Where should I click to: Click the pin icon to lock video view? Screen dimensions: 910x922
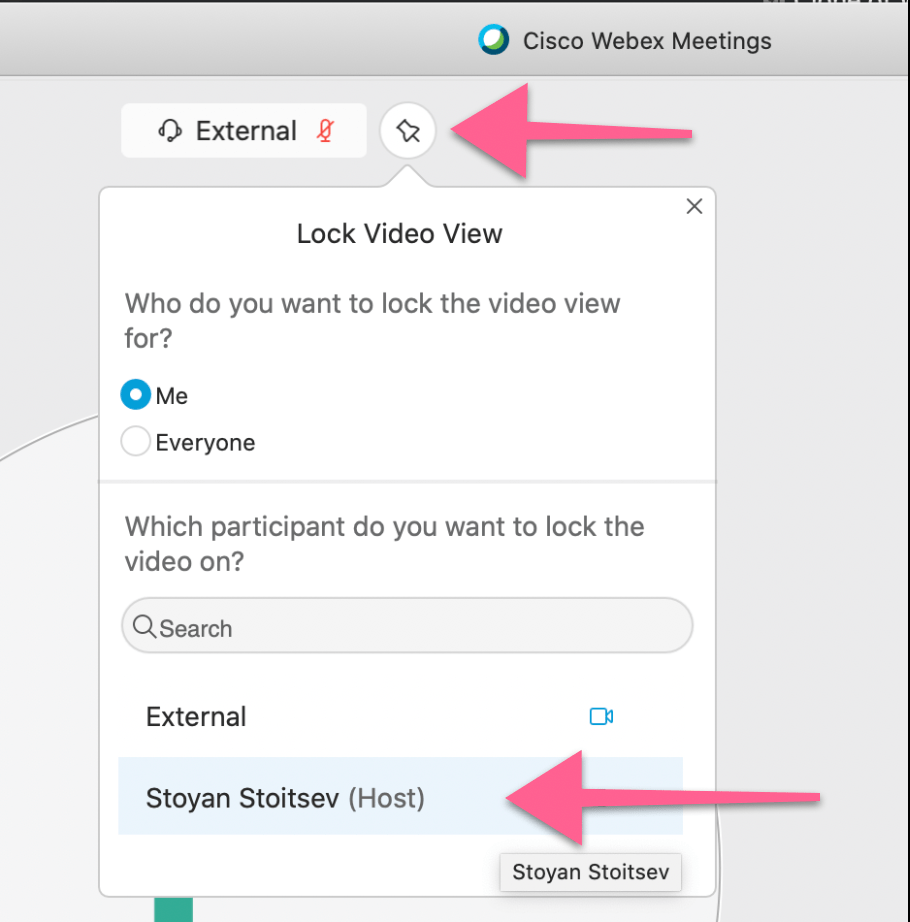click(x=407, y=131)
